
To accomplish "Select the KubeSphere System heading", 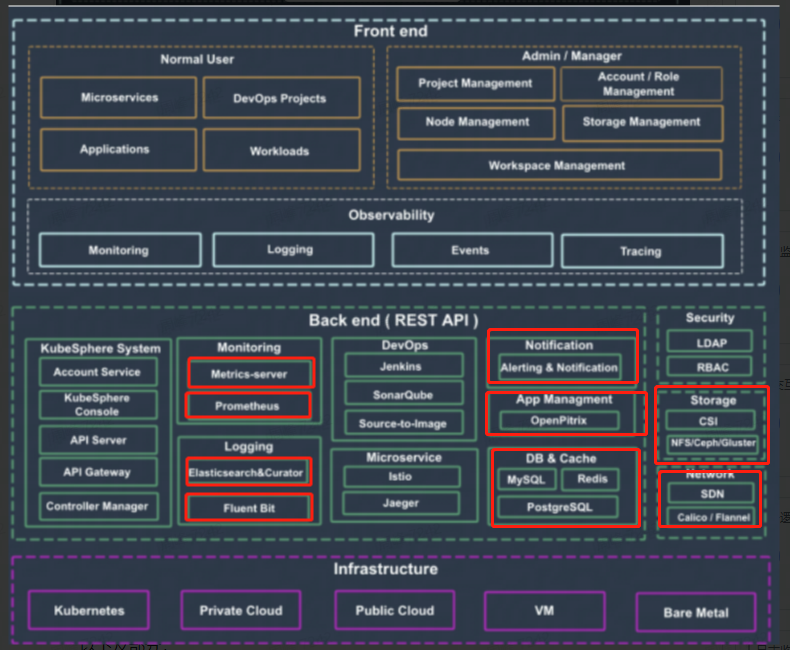I will pos(101,349).
